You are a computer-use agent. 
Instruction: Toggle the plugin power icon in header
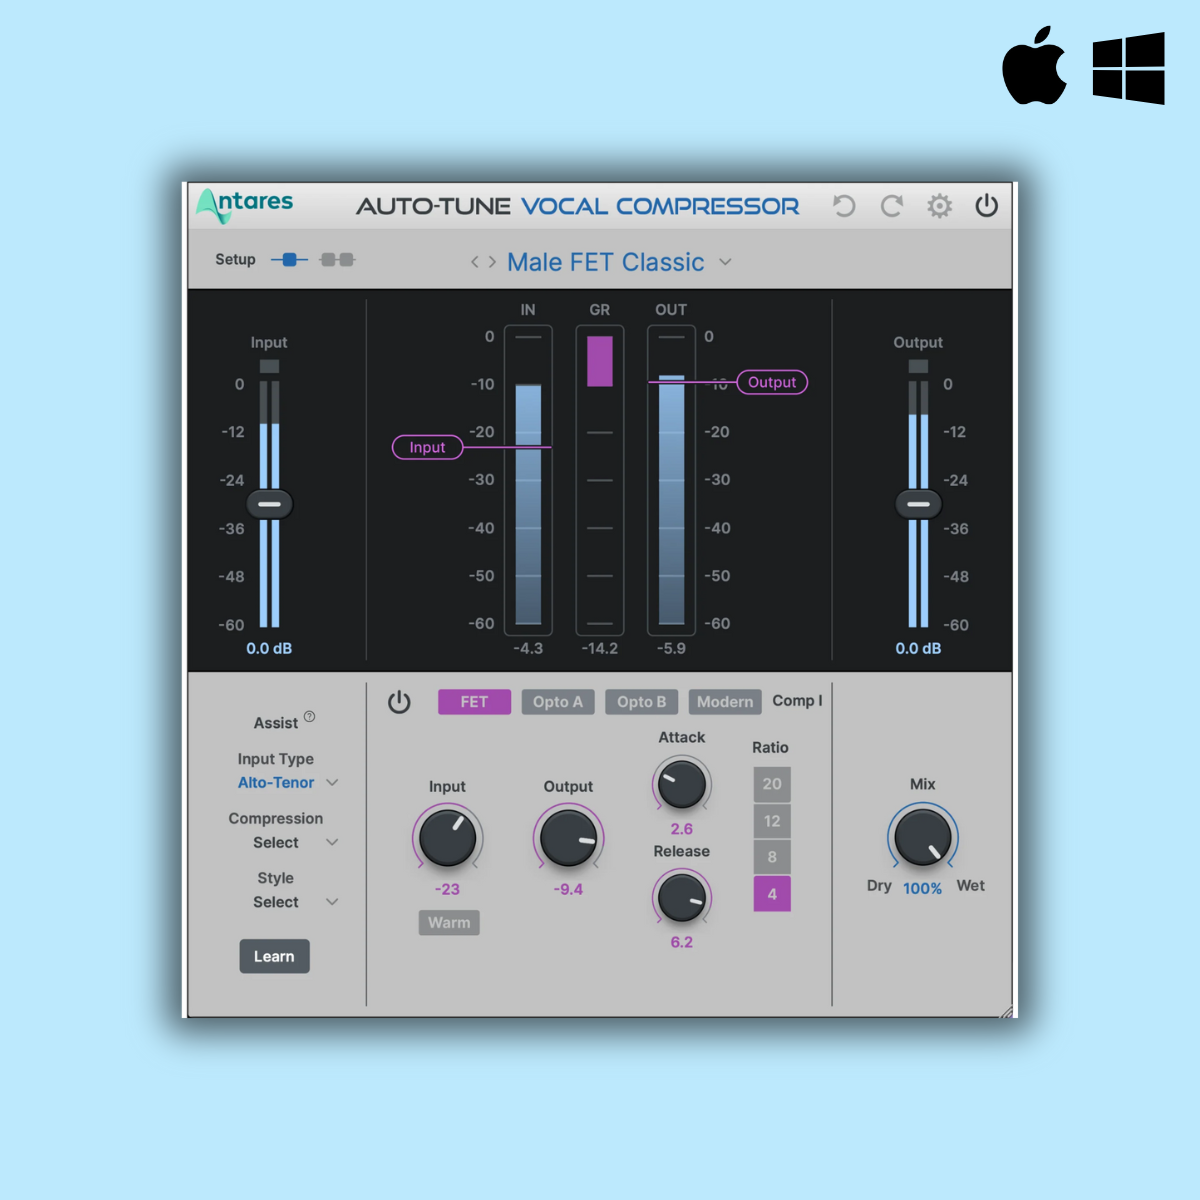coord(987,206)
